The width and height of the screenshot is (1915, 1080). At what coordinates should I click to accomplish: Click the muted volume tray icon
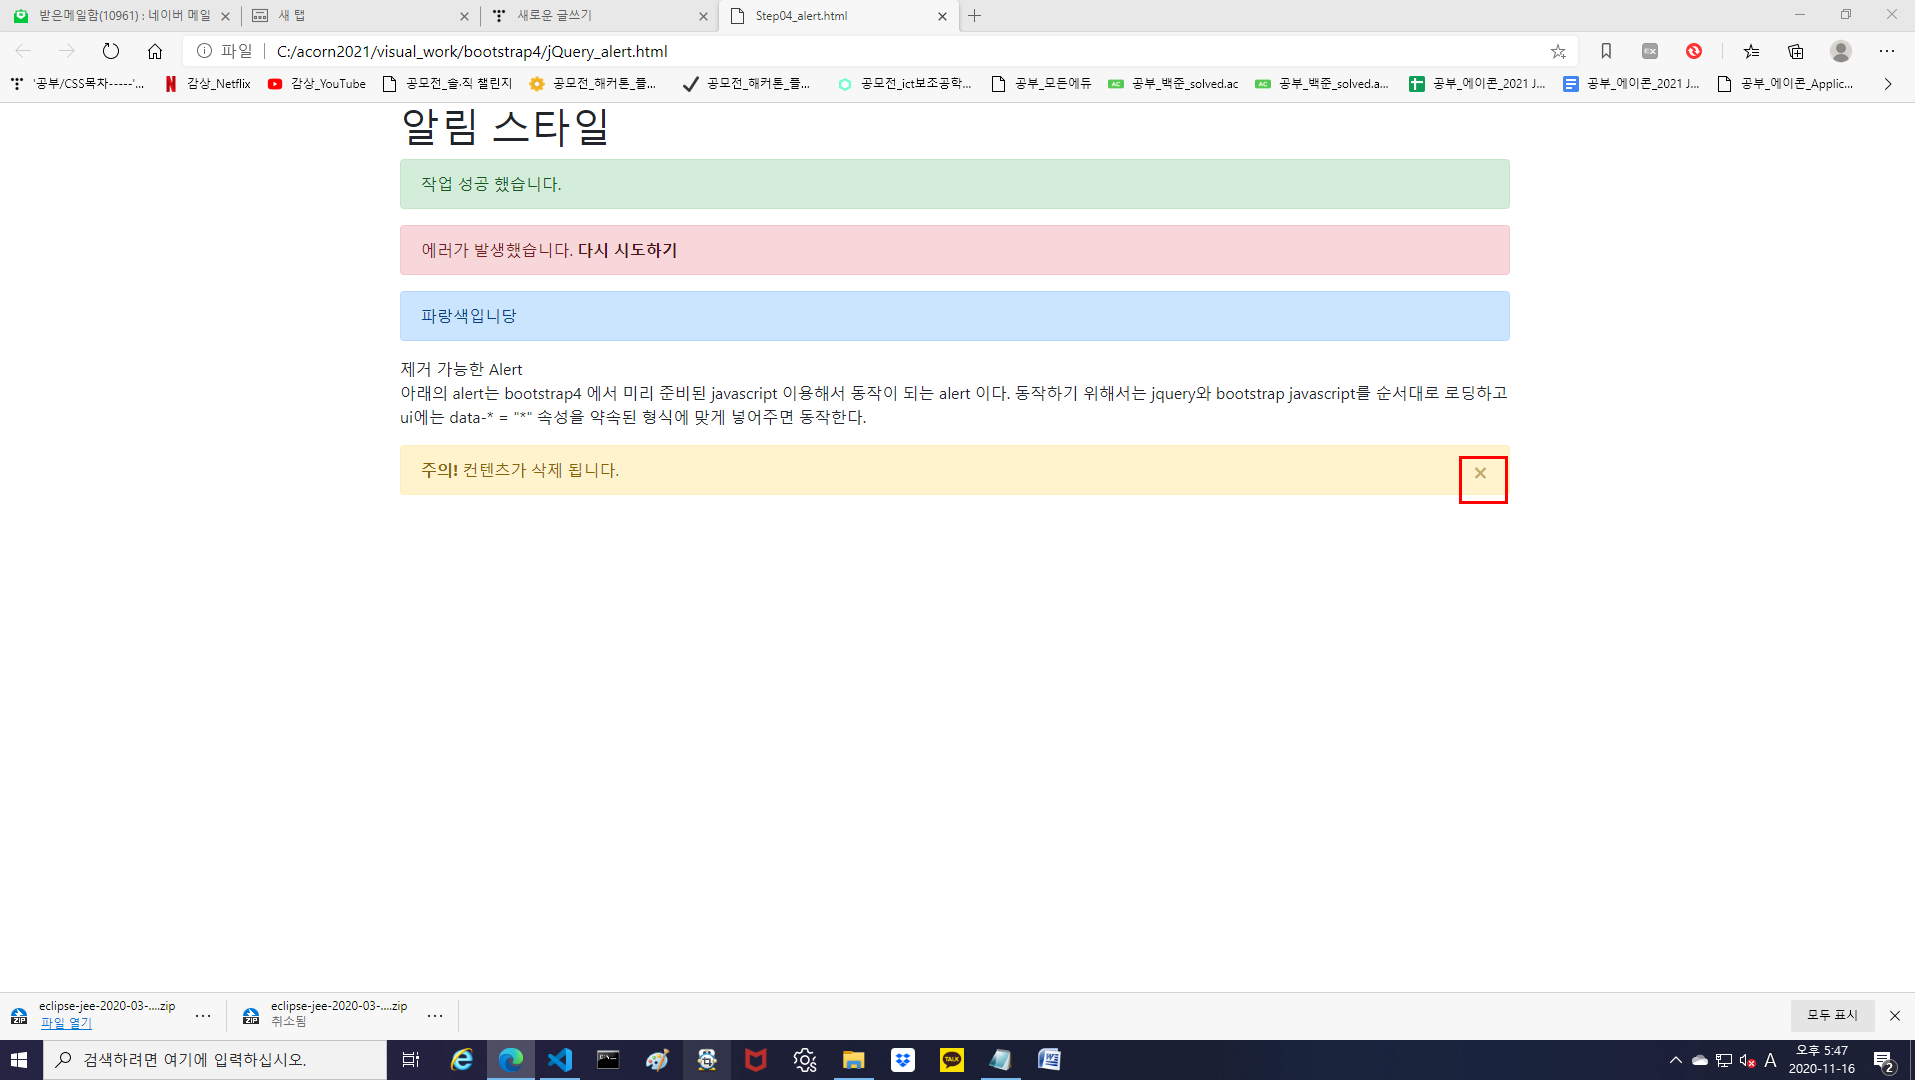(1747, 1060)
